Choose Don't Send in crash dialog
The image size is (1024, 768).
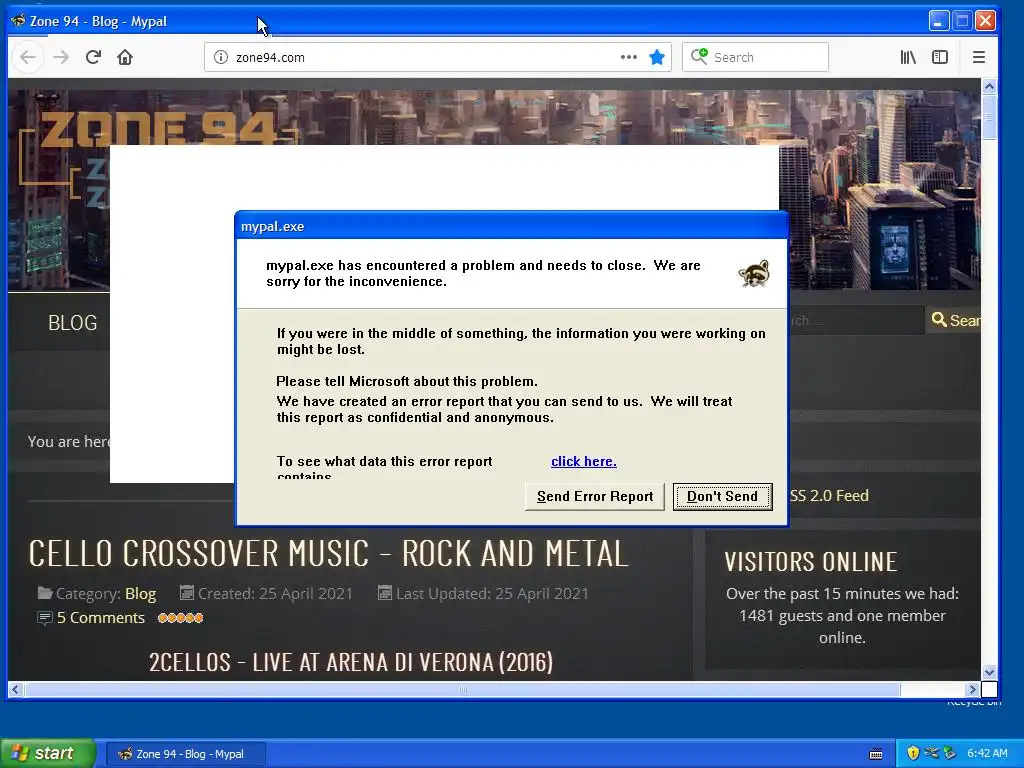tap(722, 496)
